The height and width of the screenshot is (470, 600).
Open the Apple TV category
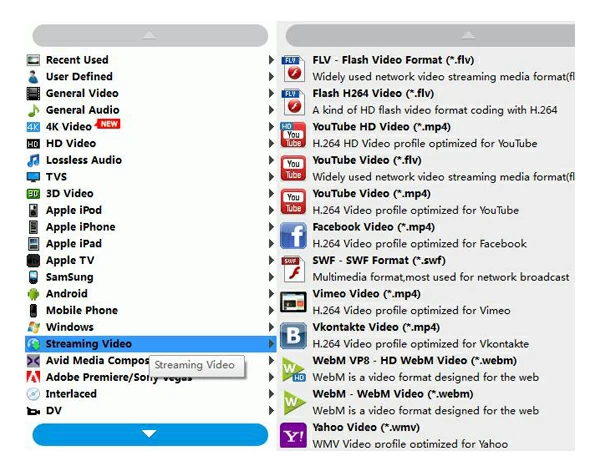point(70,260)
